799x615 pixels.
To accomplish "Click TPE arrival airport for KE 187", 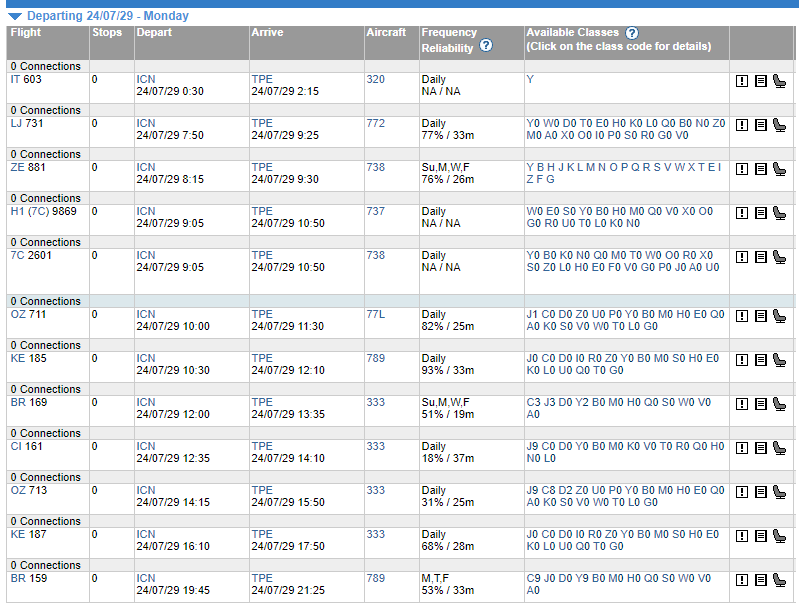I will coord(262,534).
